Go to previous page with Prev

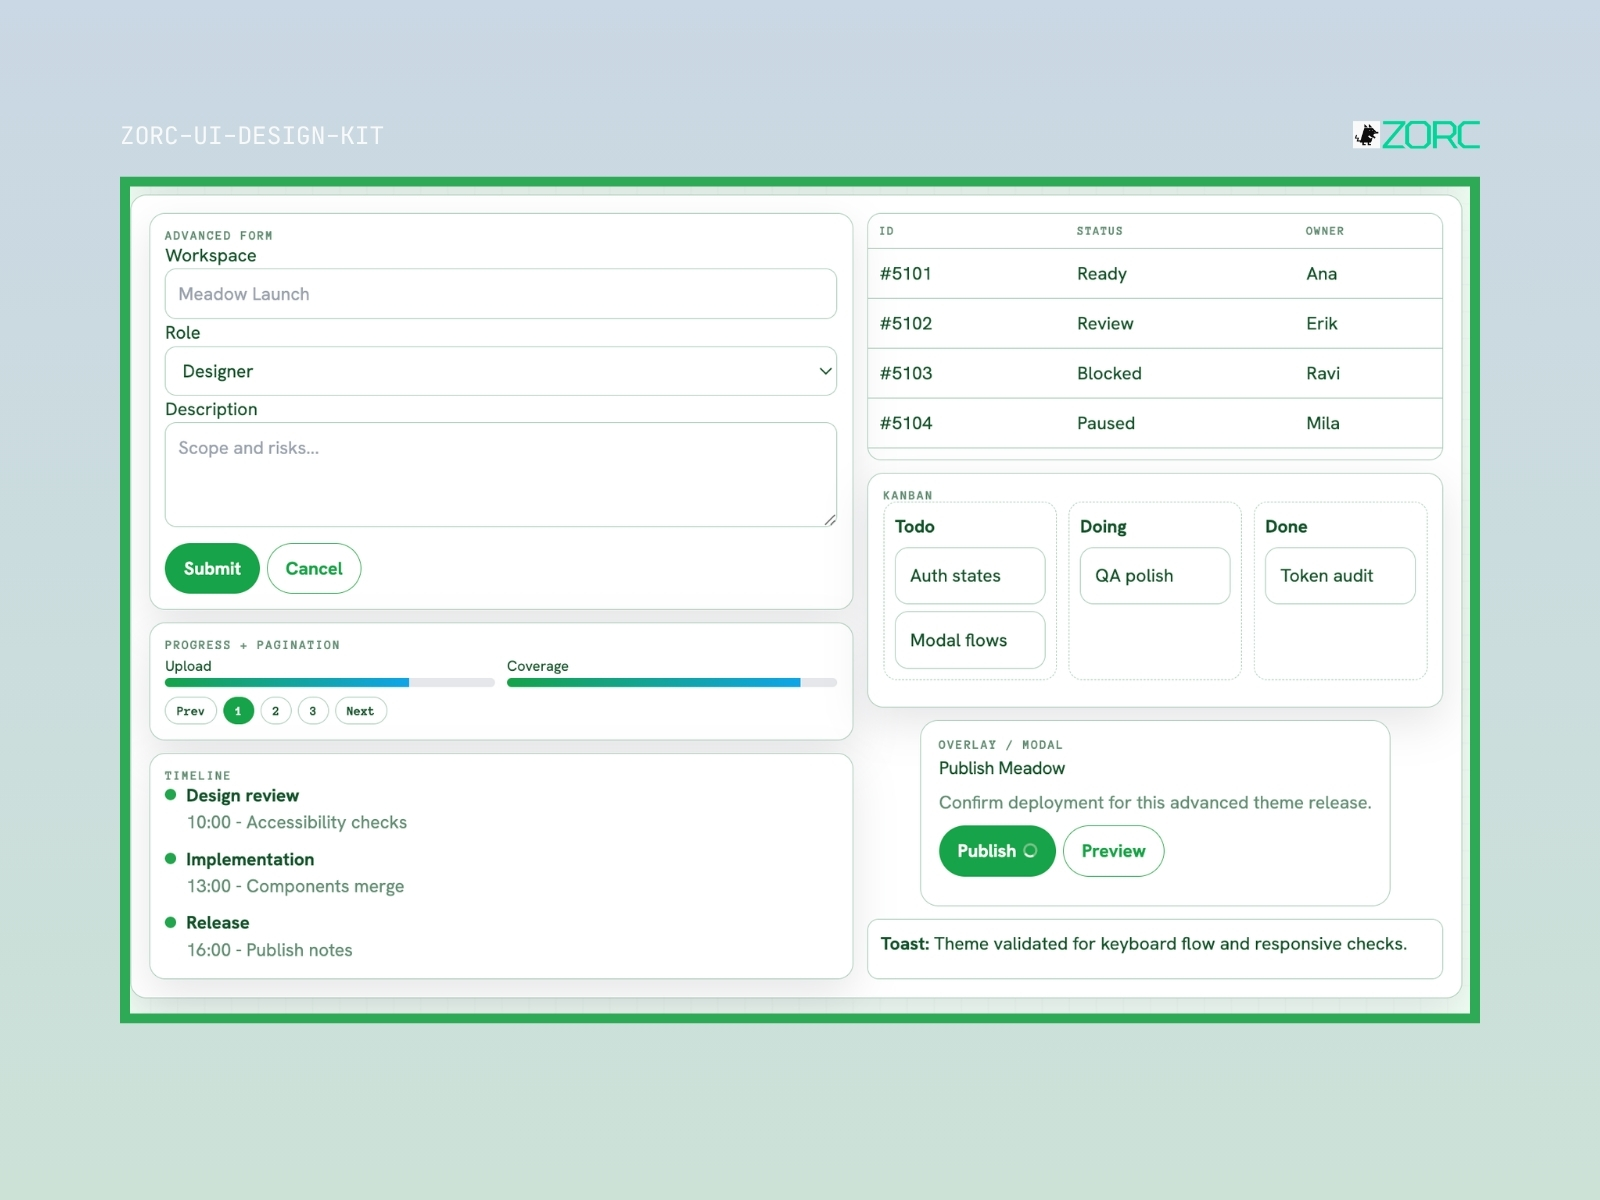tap(190, 711)
